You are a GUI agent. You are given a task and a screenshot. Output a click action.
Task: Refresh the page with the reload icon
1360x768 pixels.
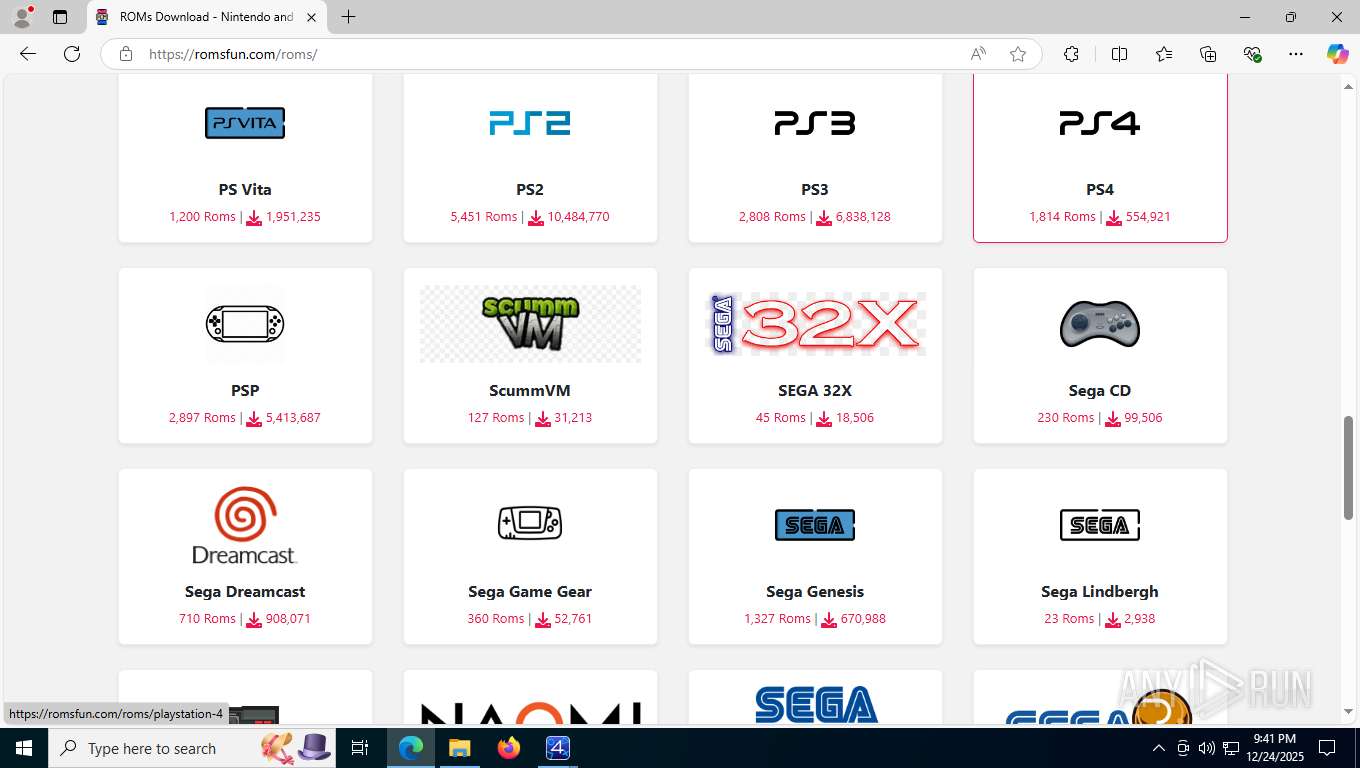click(x=72, y=54)
